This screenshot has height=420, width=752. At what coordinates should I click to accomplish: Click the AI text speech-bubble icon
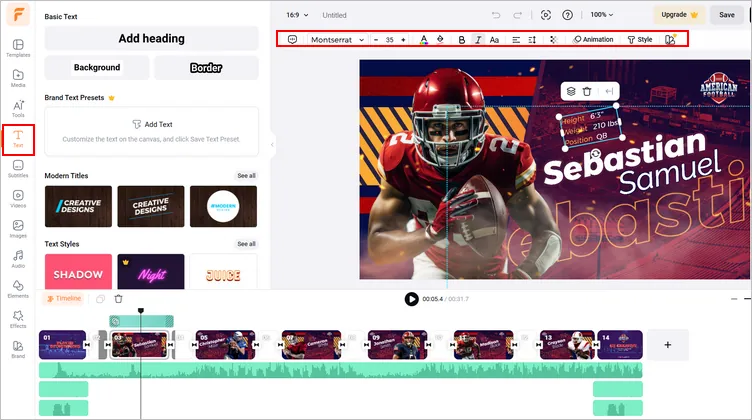pos(293,39)
